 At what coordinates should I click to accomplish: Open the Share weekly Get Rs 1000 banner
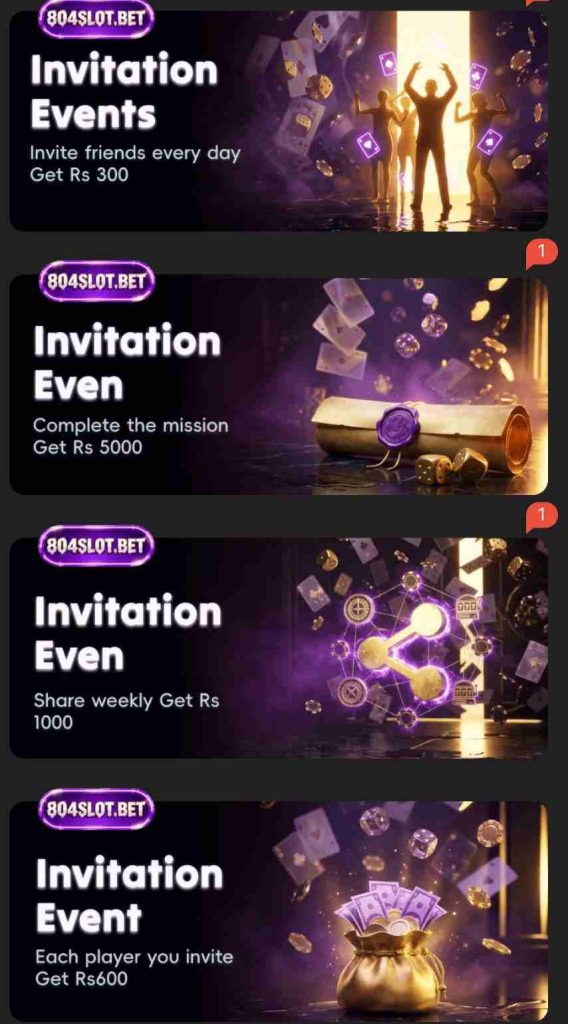(279, 648)
